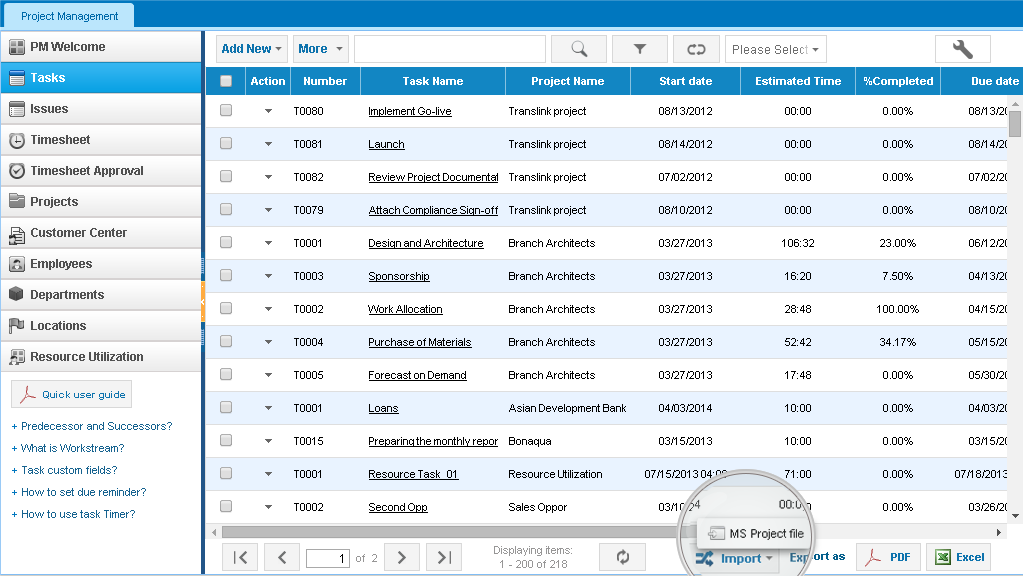Check the box for task Implement Go-live
This screenshot has width=1023, height=576.
(226, 110)
